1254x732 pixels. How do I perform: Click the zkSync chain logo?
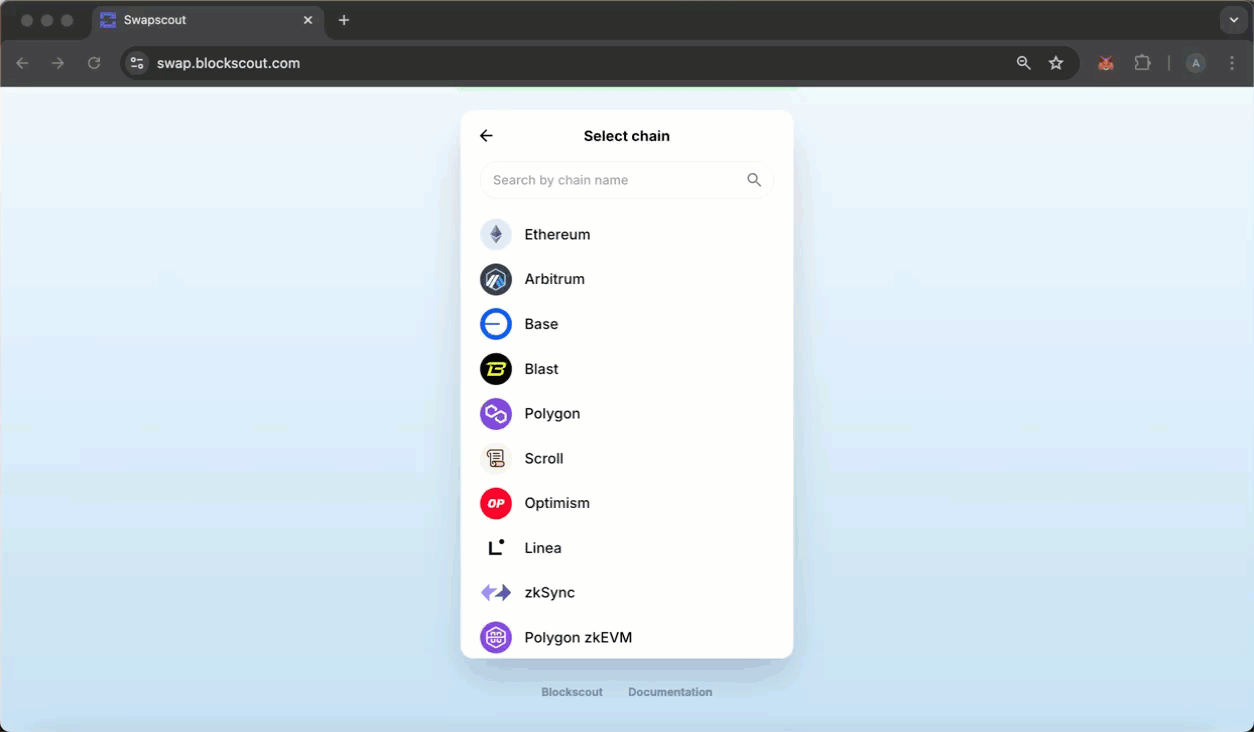point(496,593)
